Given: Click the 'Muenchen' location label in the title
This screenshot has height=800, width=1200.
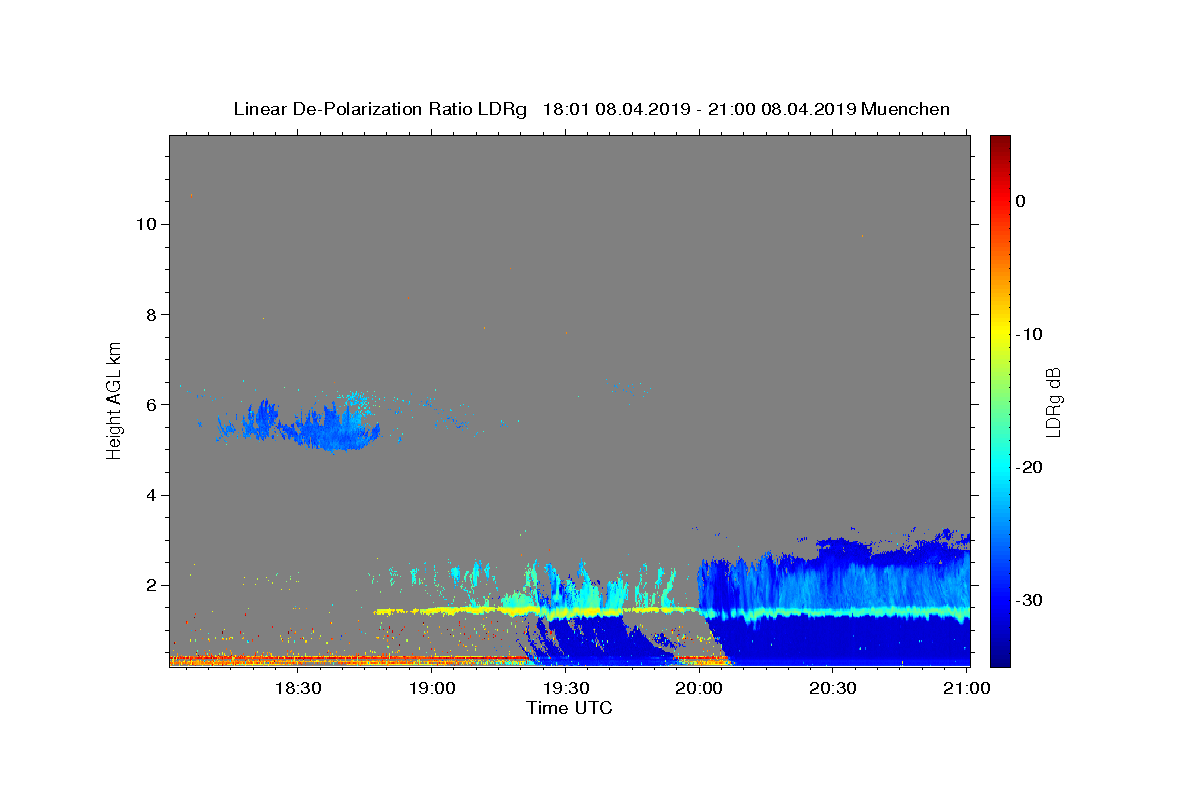Looking at the screenshot, I should point(905,109).
